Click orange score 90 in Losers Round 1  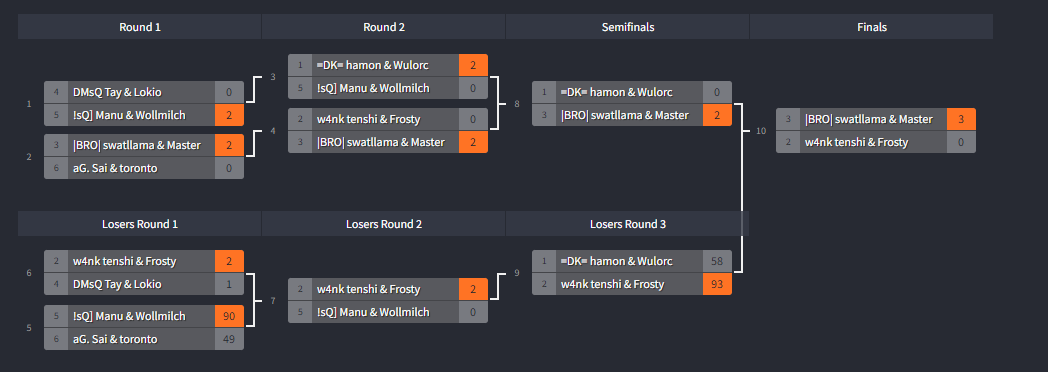[229, 316]
